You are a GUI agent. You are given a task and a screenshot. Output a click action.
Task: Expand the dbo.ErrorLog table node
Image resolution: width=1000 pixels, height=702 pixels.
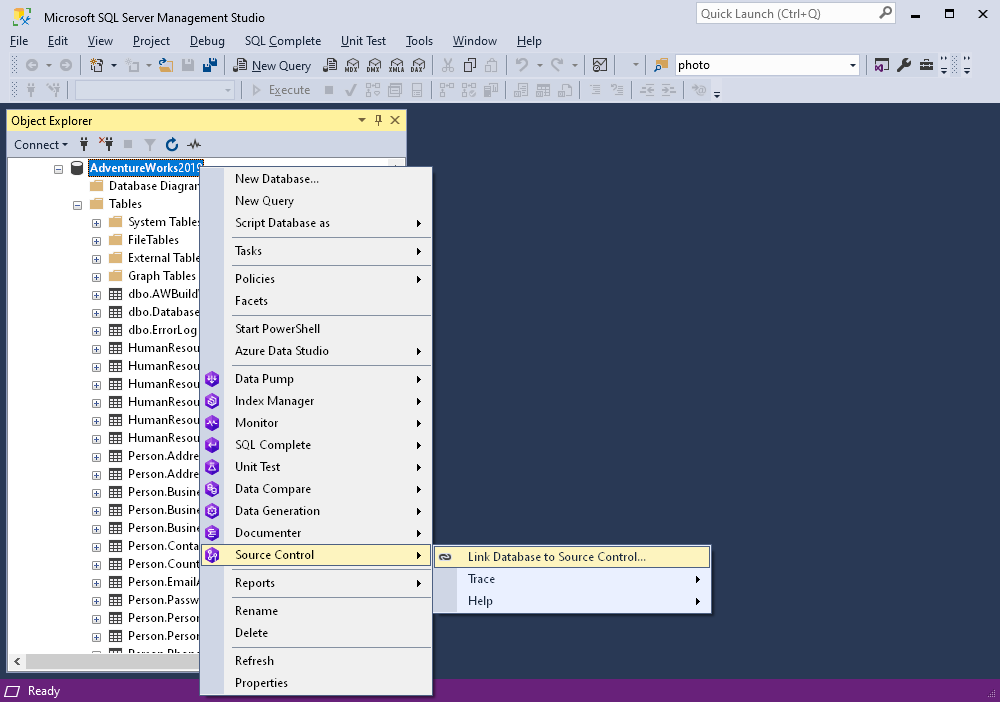coord(96,331)
